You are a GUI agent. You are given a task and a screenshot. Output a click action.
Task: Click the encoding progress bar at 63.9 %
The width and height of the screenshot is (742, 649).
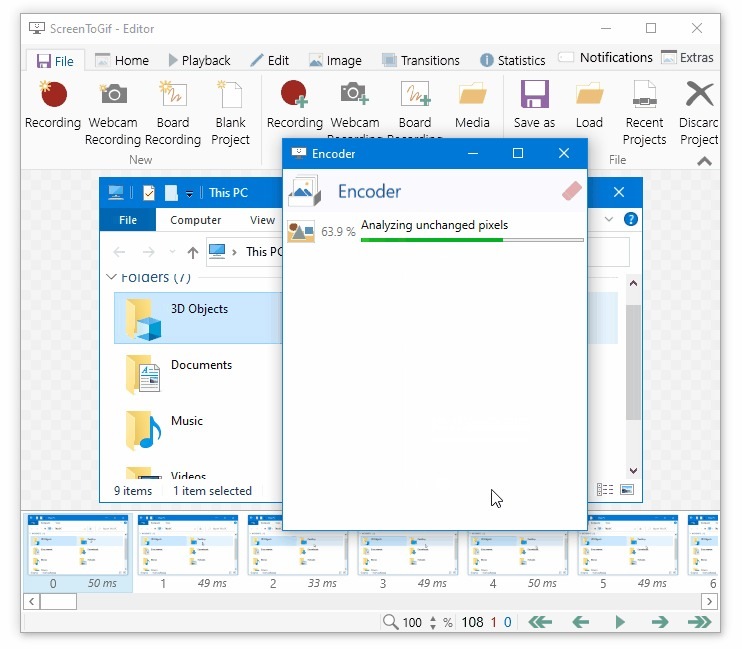[472, 240]
